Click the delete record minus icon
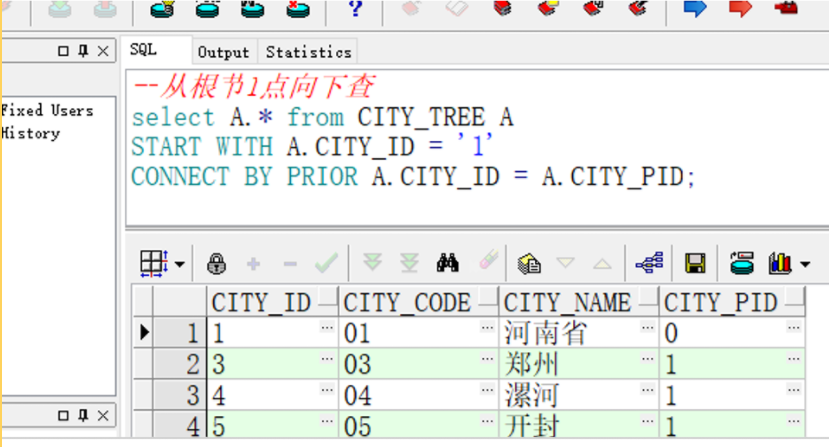The height and width of the screenshot is (447, 829). 290,263
